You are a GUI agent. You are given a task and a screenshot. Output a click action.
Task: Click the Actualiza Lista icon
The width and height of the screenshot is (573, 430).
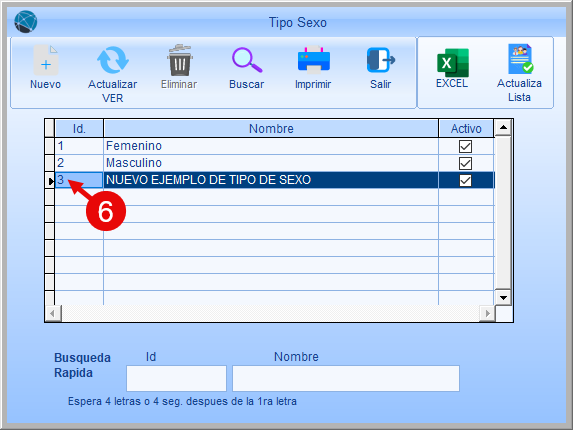point(520,59)
